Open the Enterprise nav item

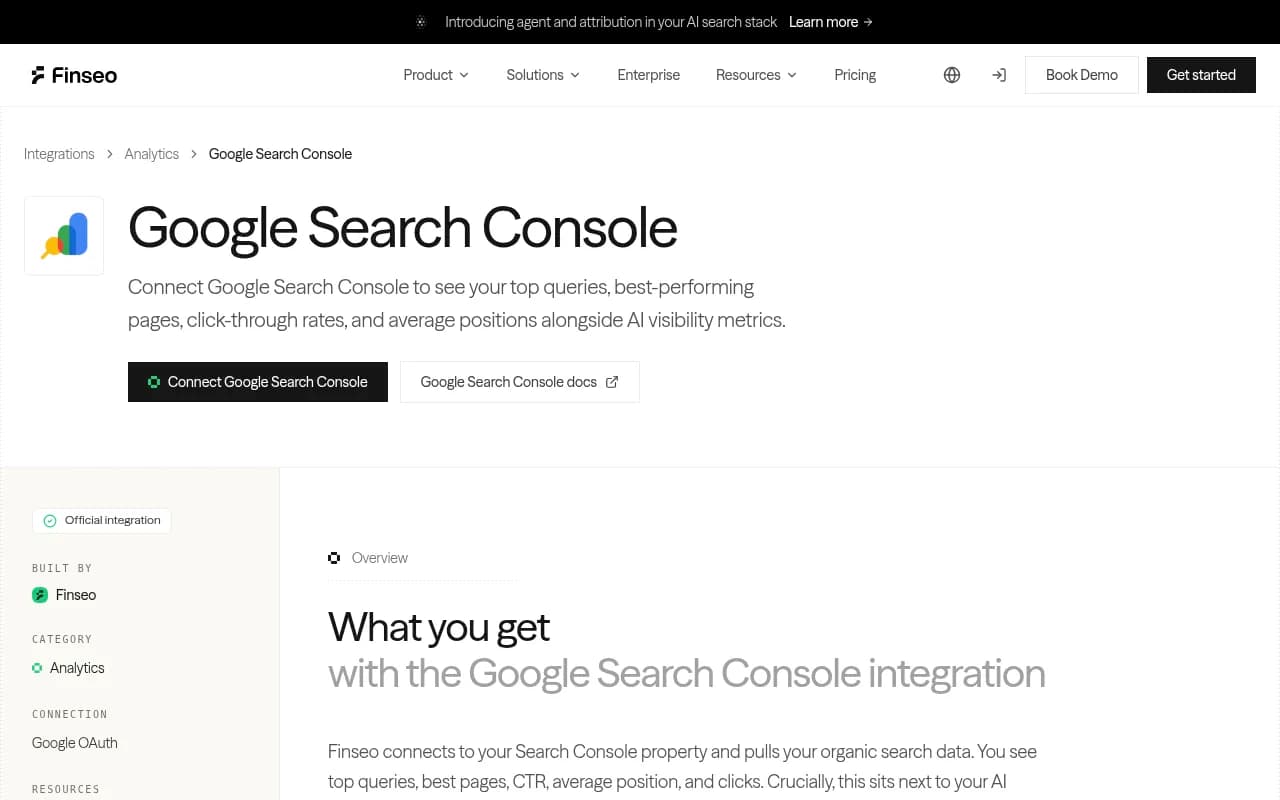pos(649,75)
